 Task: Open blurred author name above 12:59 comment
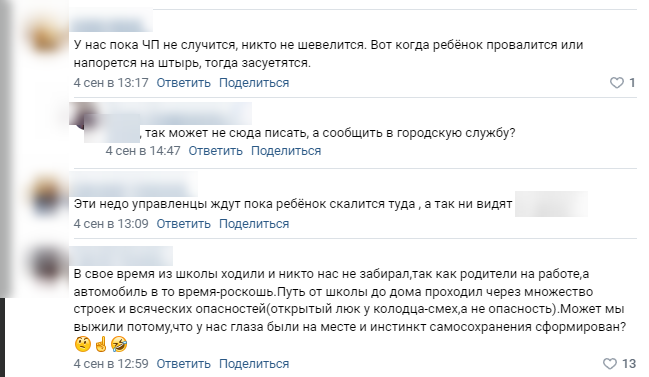[x=121, y=256]
